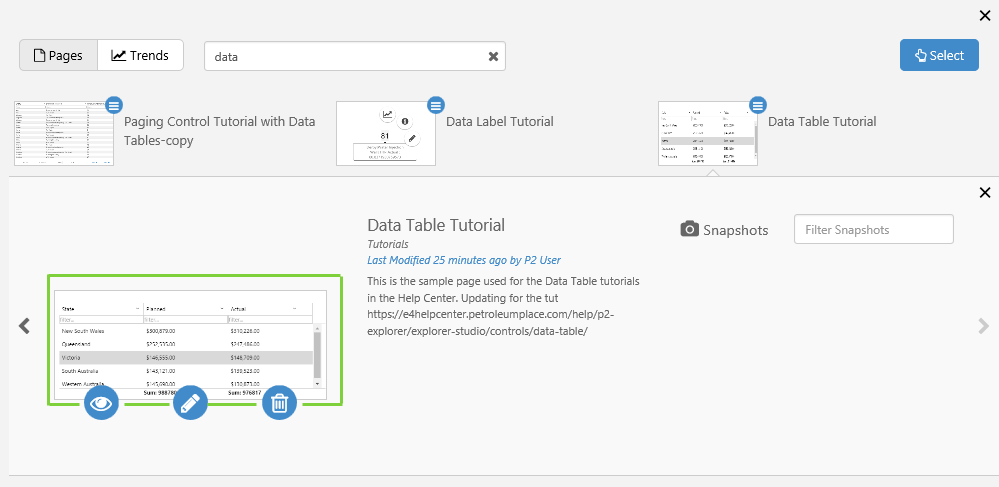
Task: Clear the search text with X icon
Action: 493,57
